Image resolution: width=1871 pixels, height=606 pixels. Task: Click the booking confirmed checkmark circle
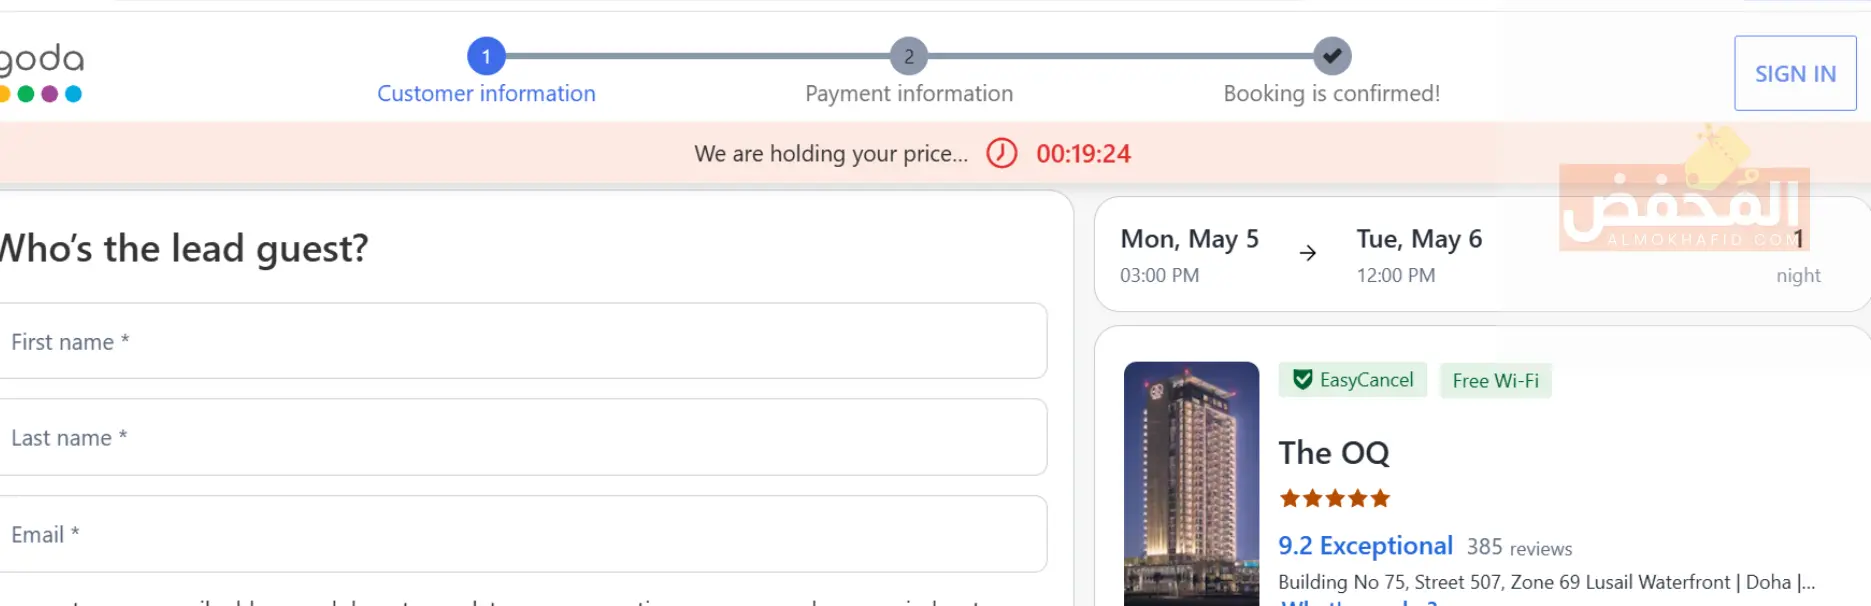[x=1332, y=57]
